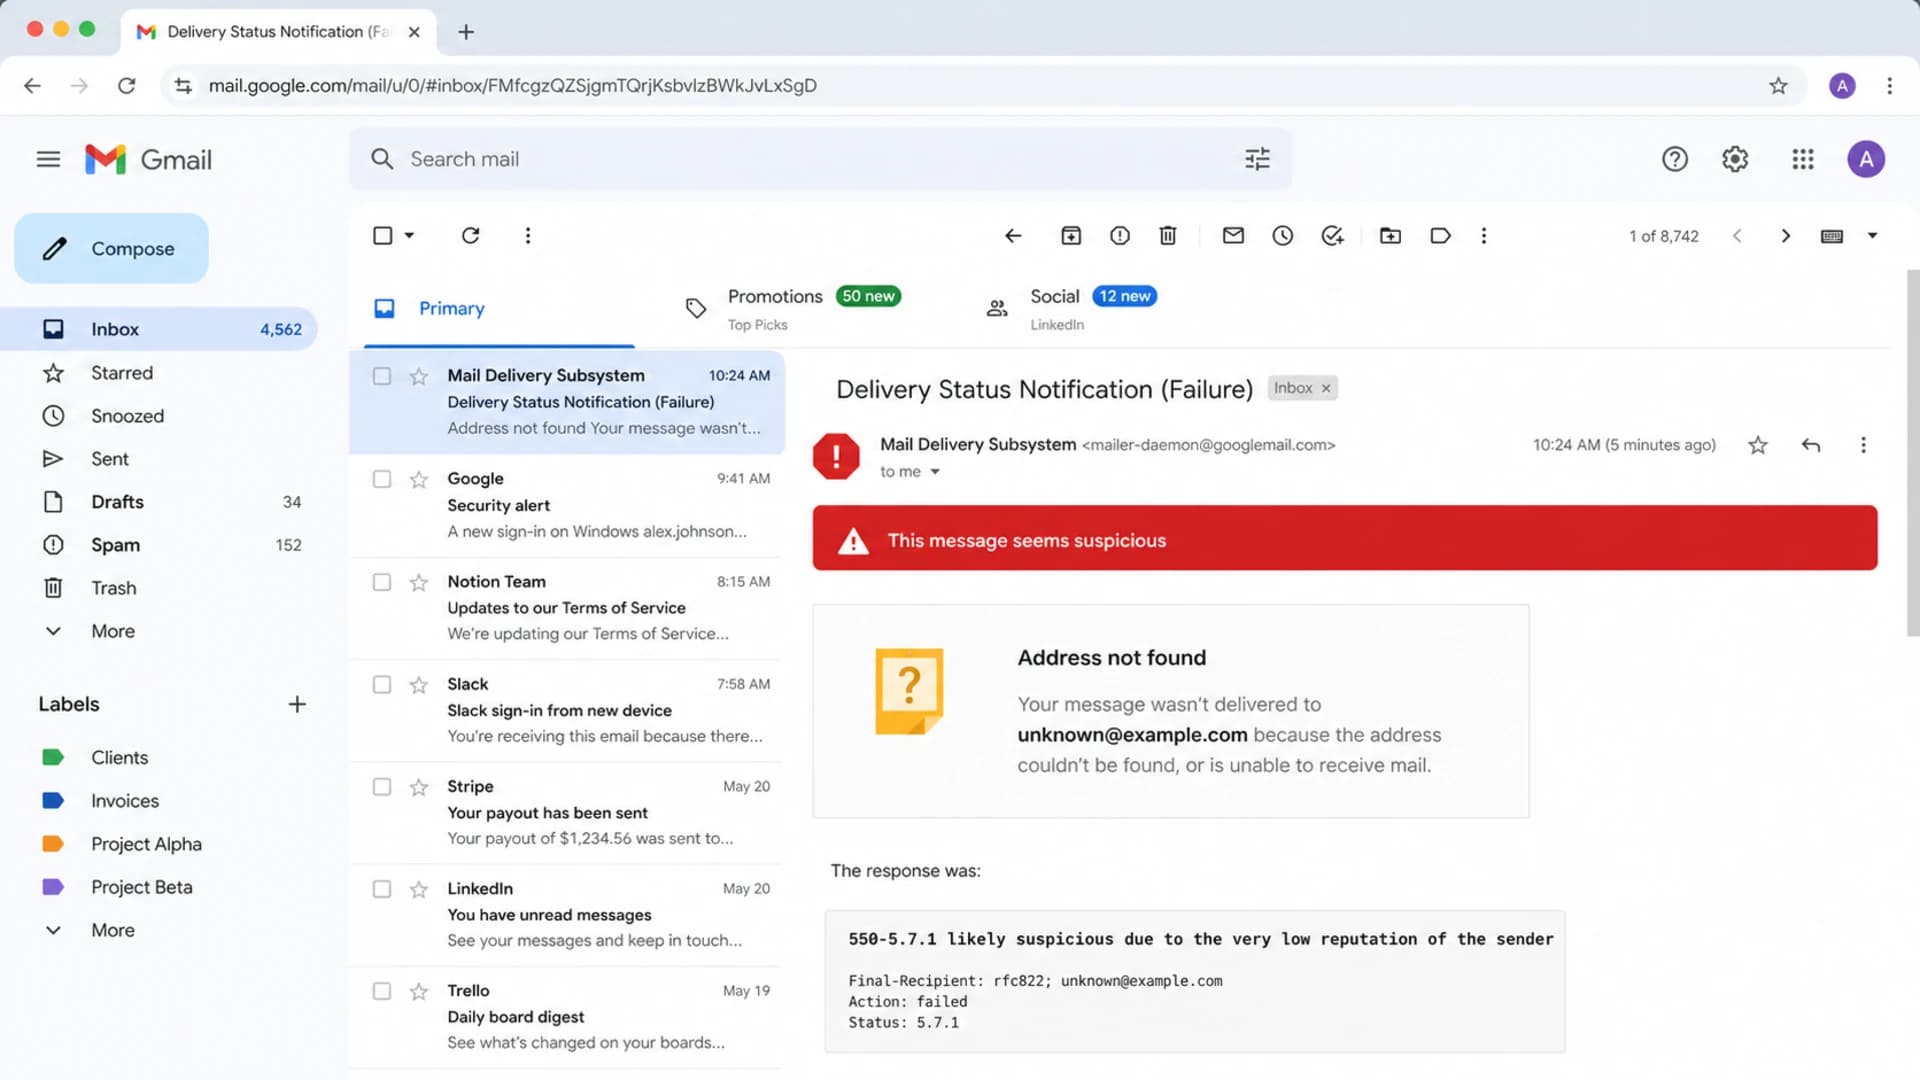
Task: Open Chrome menu three dots
Action: [x=1890, y=86]
